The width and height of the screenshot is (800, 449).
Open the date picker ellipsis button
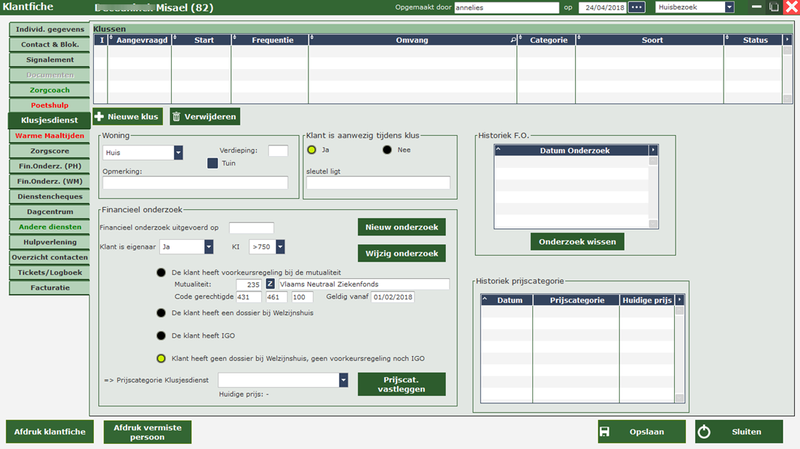pyautogui.click(x=637, y=8)
